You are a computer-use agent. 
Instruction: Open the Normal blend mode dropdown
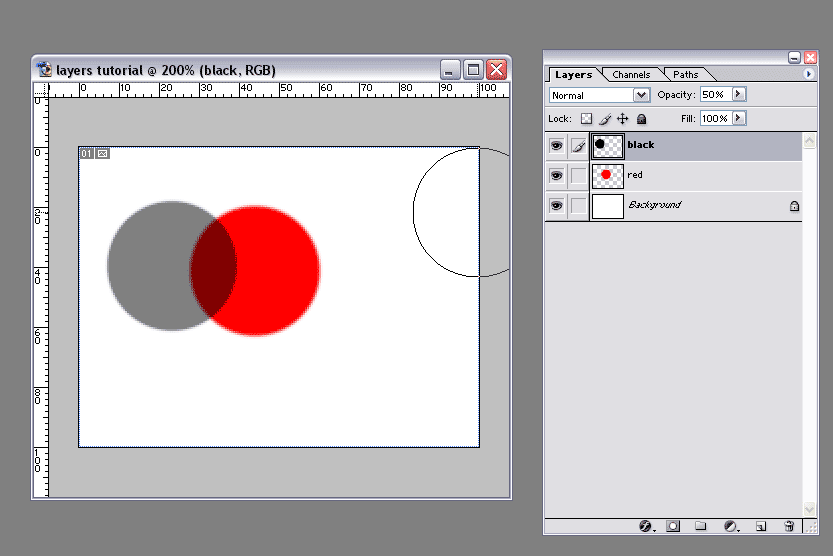[x=641, y=95]
